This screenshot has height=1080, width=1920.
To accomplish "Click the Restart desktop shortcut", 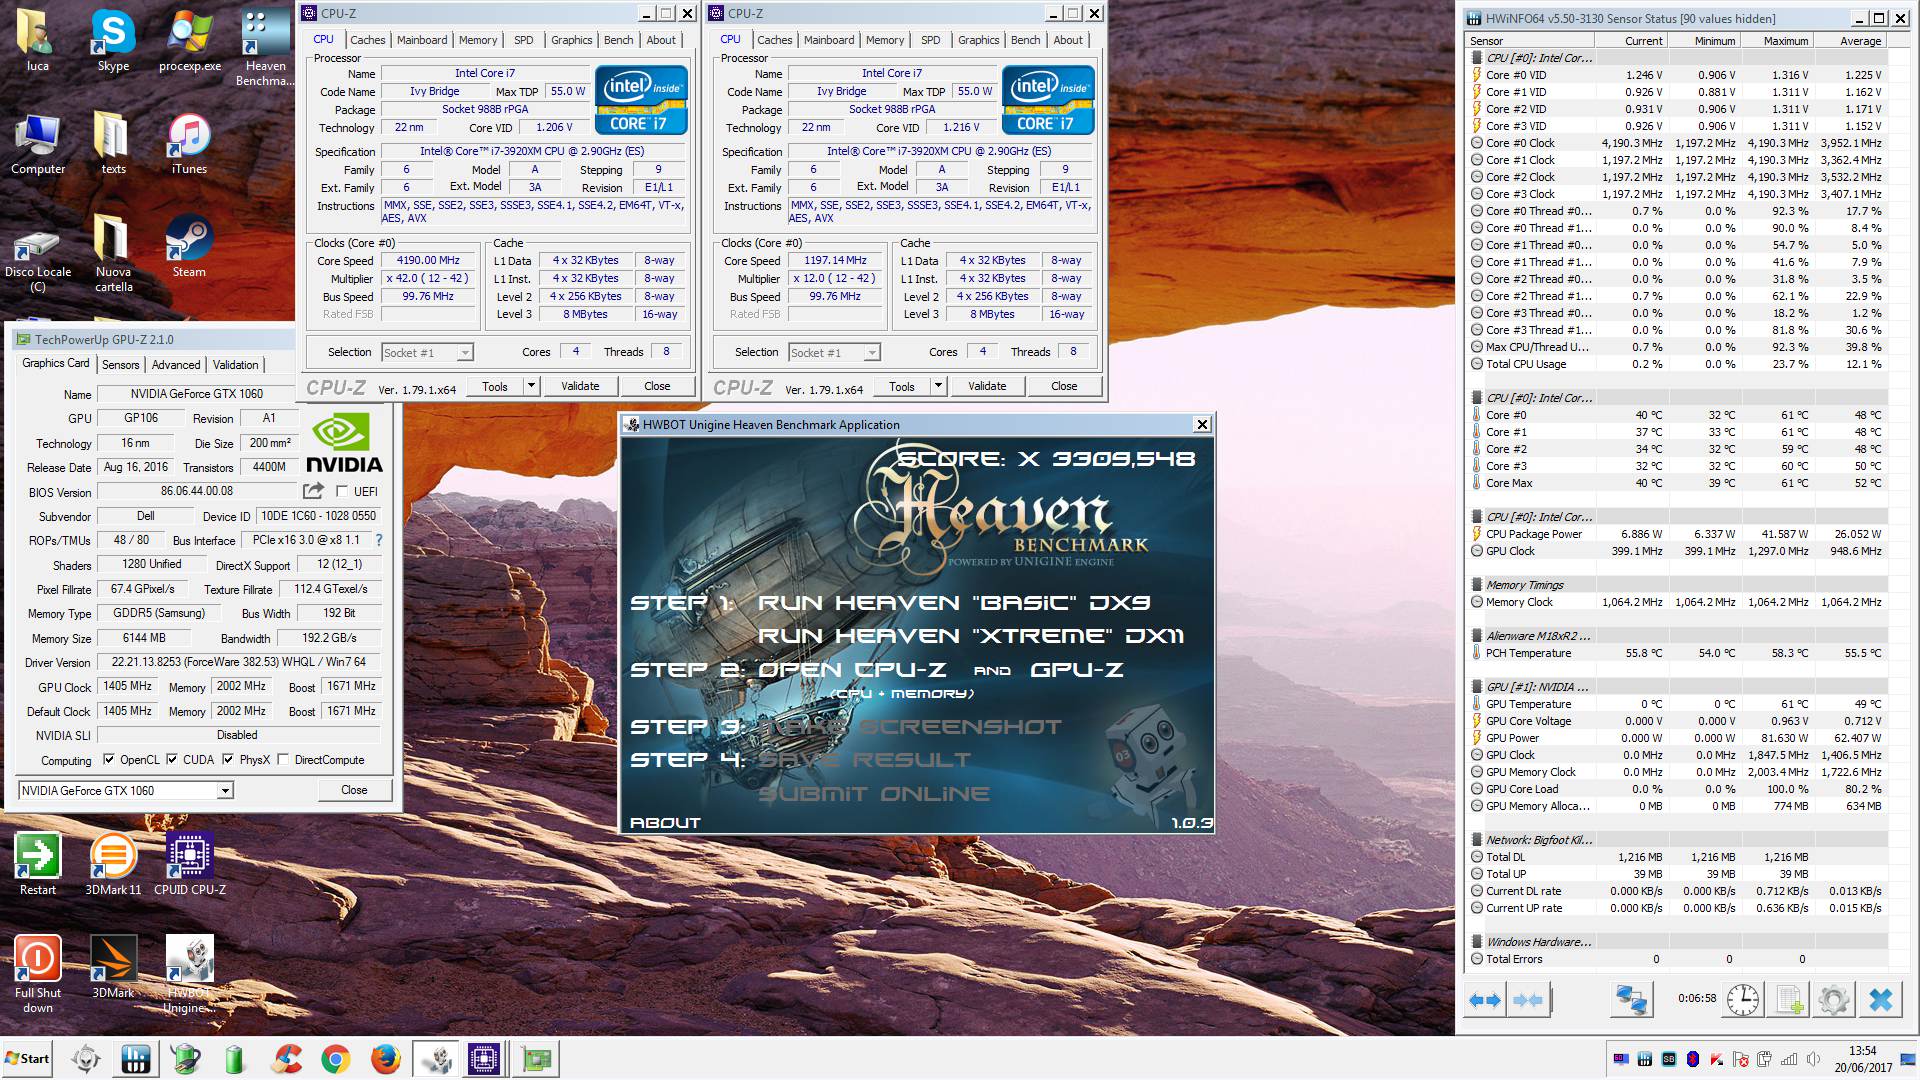I will coord(38,864).
